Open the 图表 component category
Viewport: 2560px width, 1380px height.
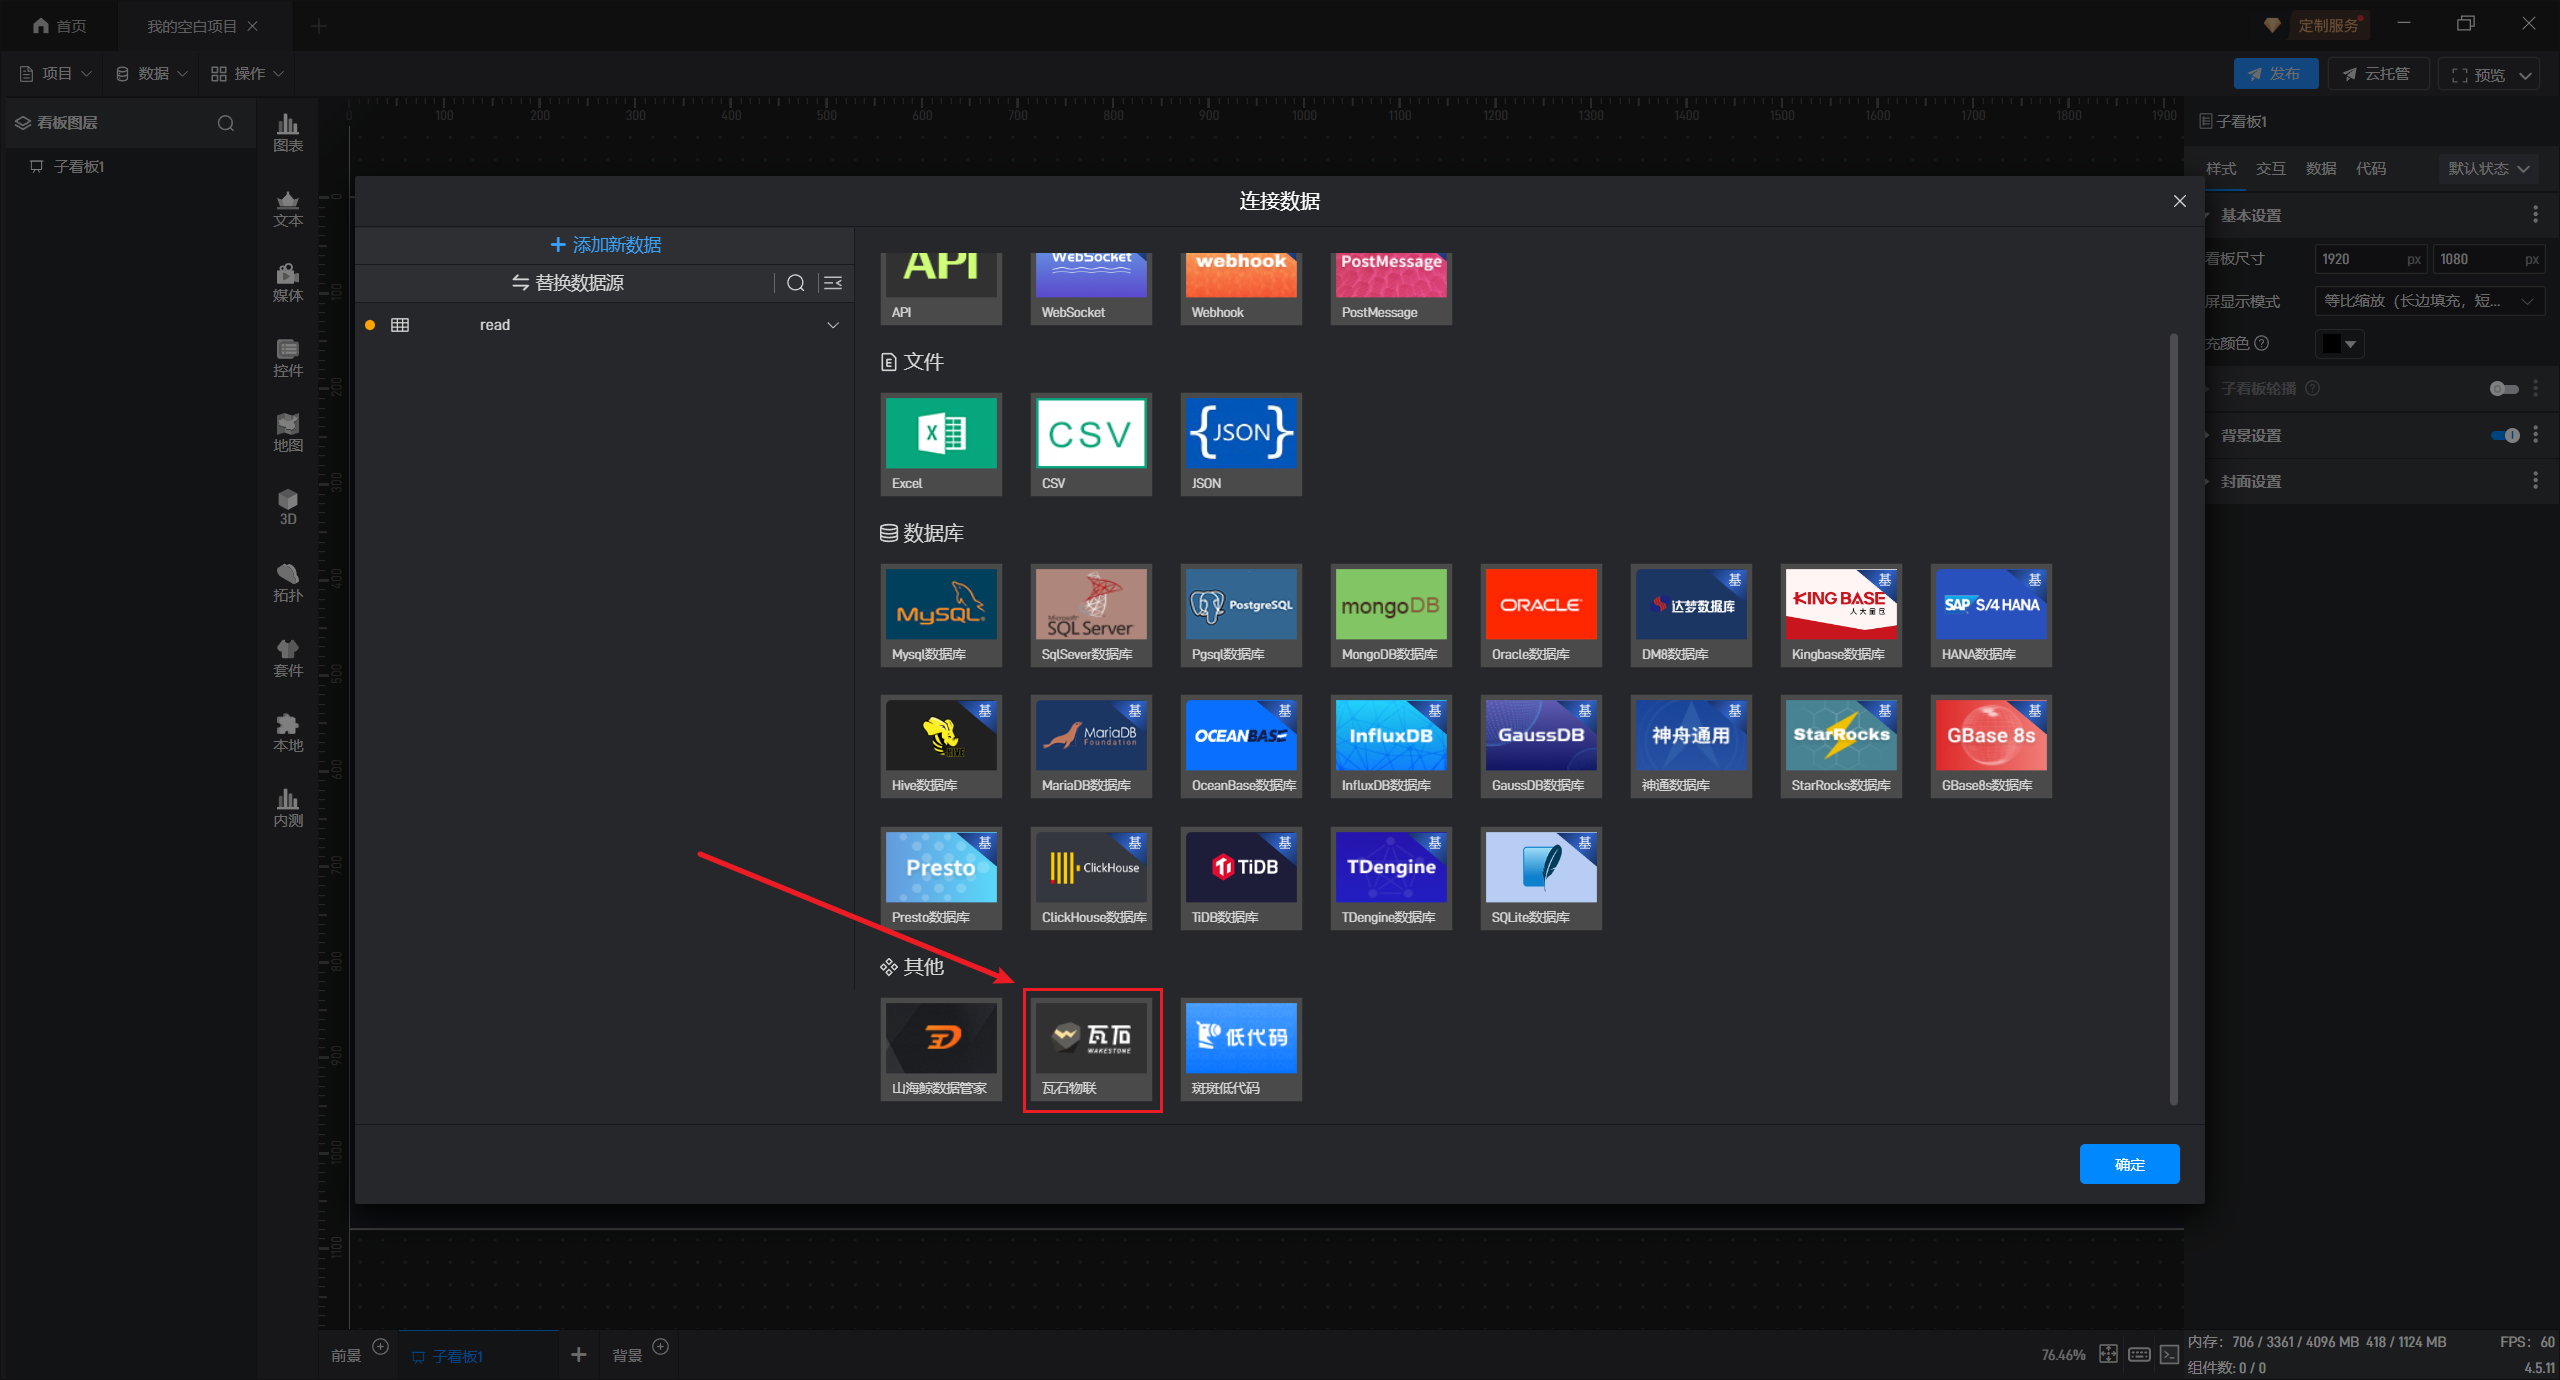(288, 132)
